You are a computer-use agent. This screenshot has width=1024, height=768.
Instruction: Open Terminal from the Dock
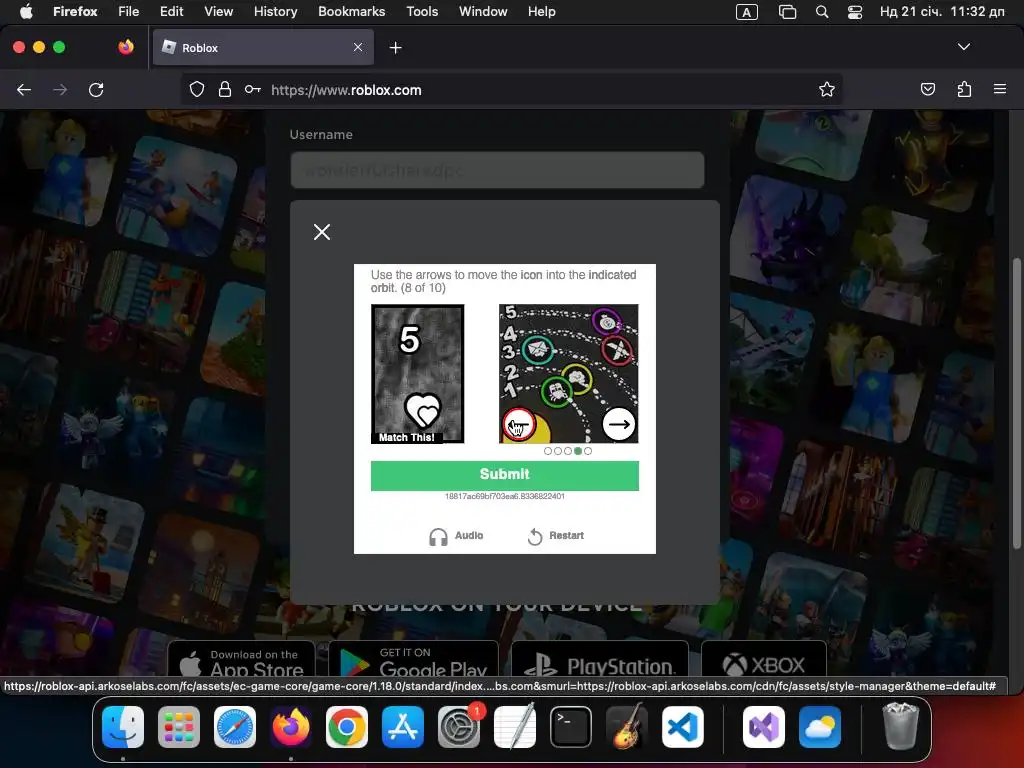(x=571, y=727)
